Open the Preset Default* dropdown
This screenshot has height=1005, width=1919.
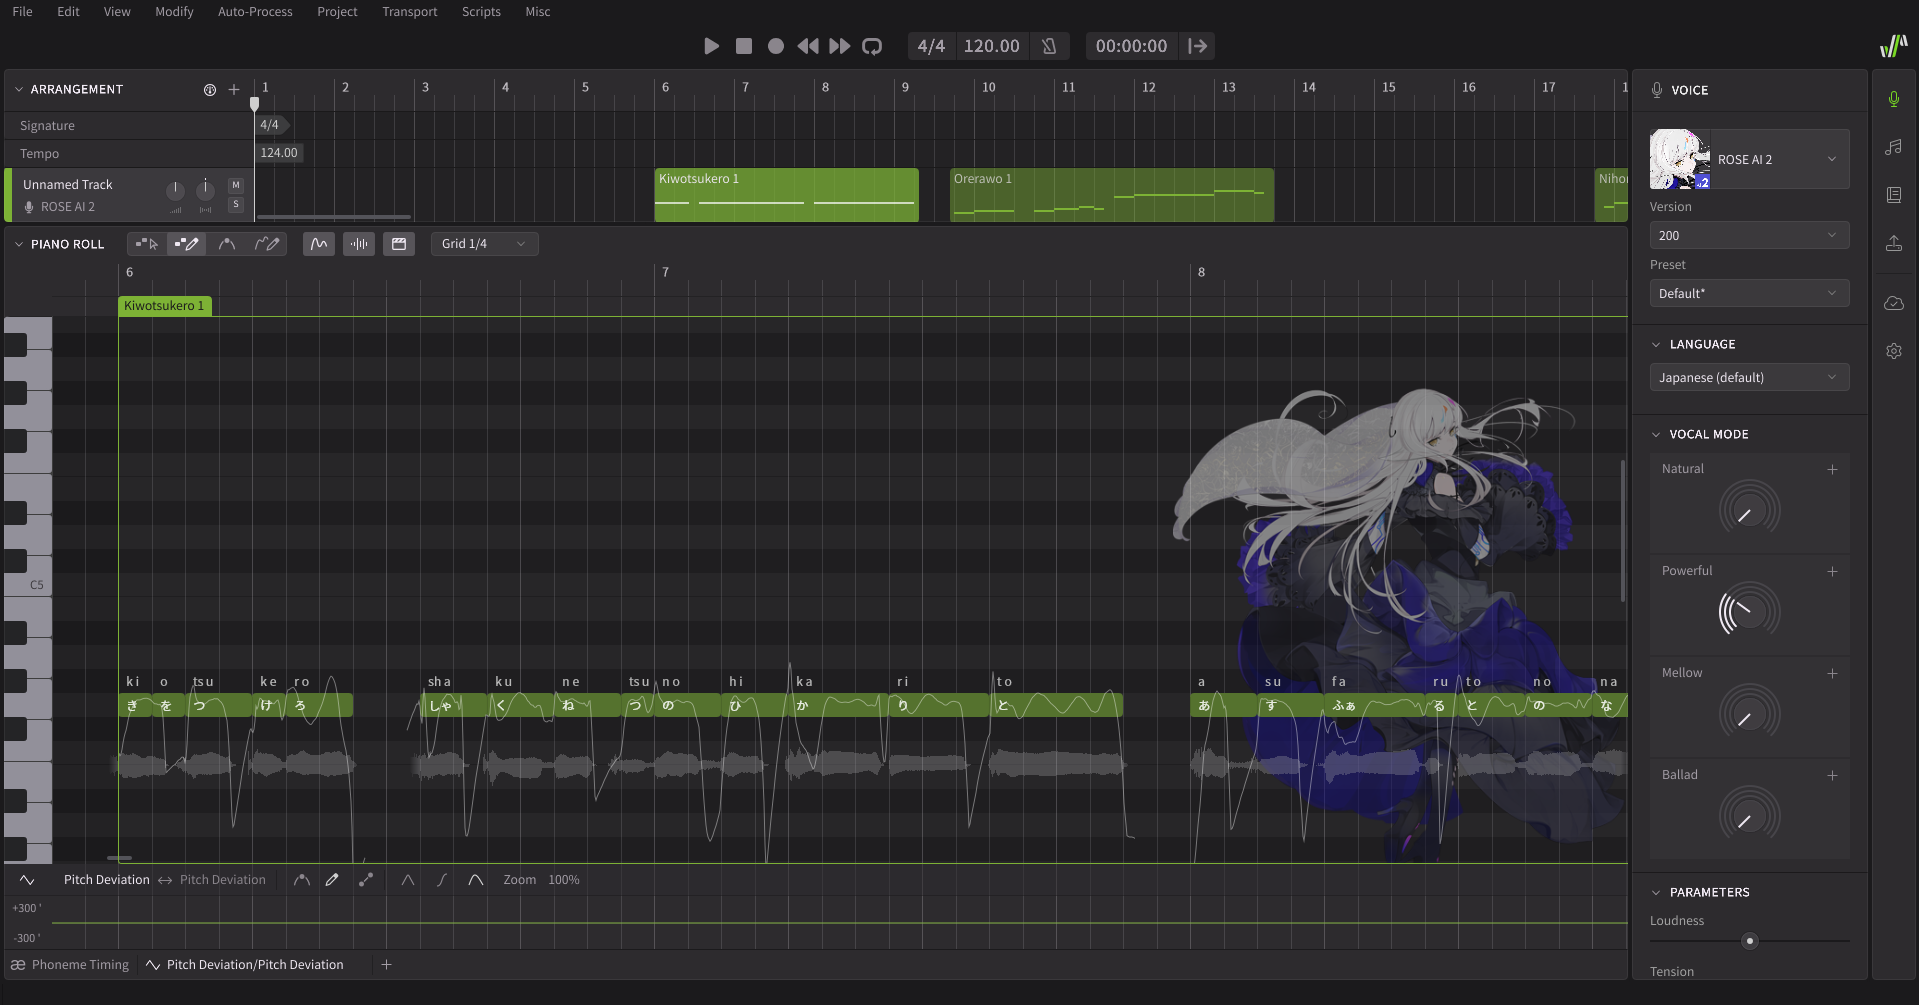(x=1750, y=293)
